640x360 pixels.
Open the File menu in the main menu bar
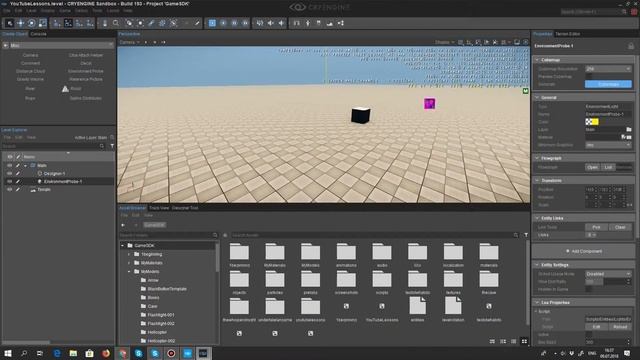[x=7, y=11]
